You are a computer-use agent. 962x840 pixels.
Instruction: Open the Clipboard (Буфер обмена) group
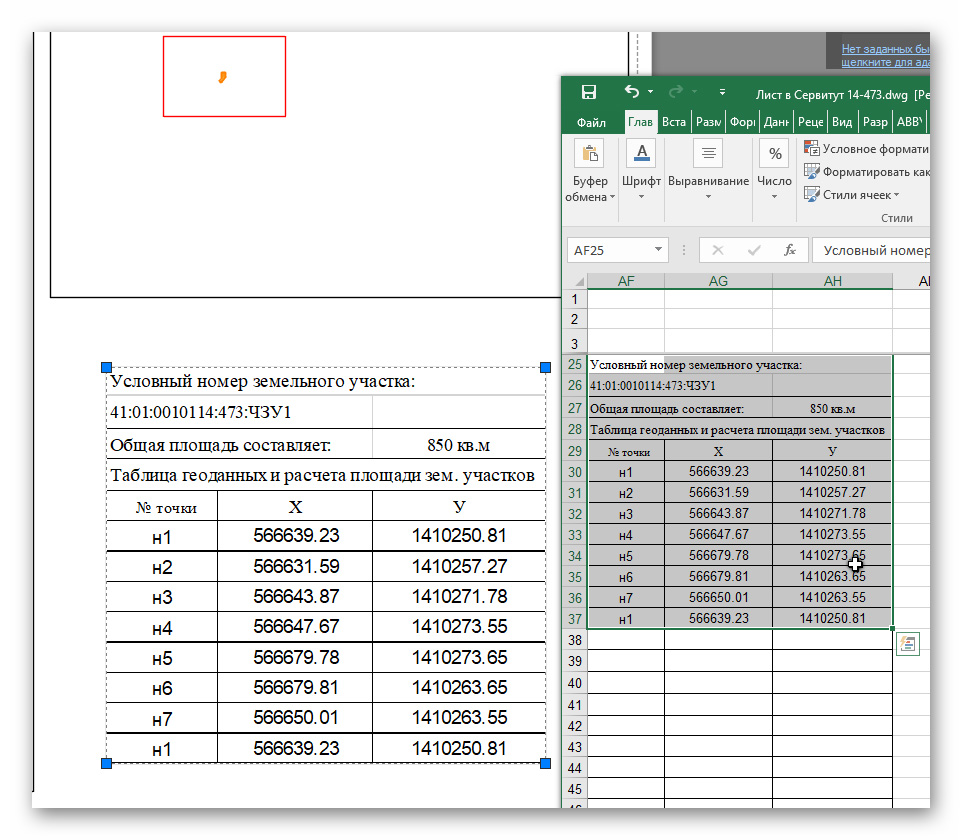(590, 170)
